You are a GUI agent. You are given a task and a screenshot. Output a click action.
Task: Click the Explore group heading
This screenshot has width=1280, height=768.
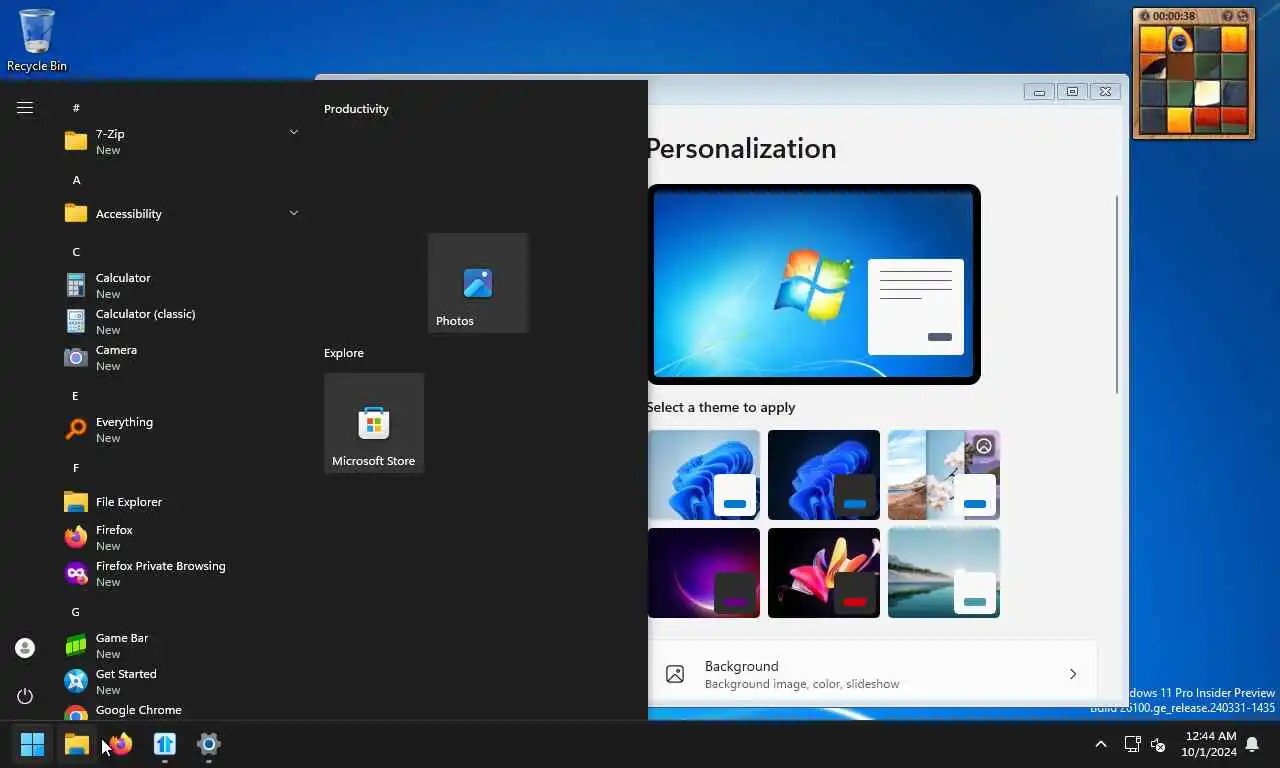tap(344, 353)
